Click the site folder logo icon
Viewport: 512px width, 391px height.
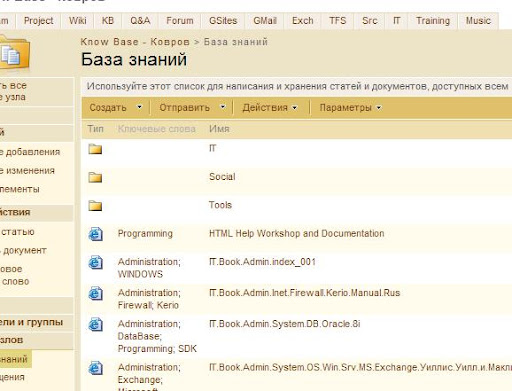[14, 53]
